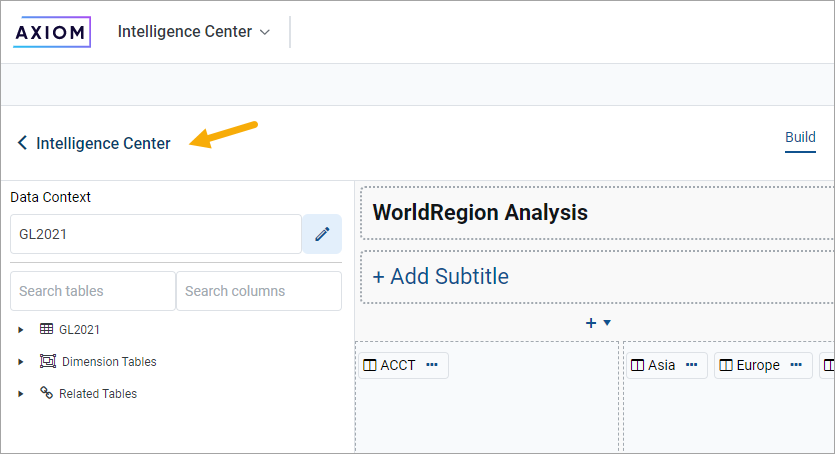Switch to the Build tab

pyautogui.click(x=800, y=138)
